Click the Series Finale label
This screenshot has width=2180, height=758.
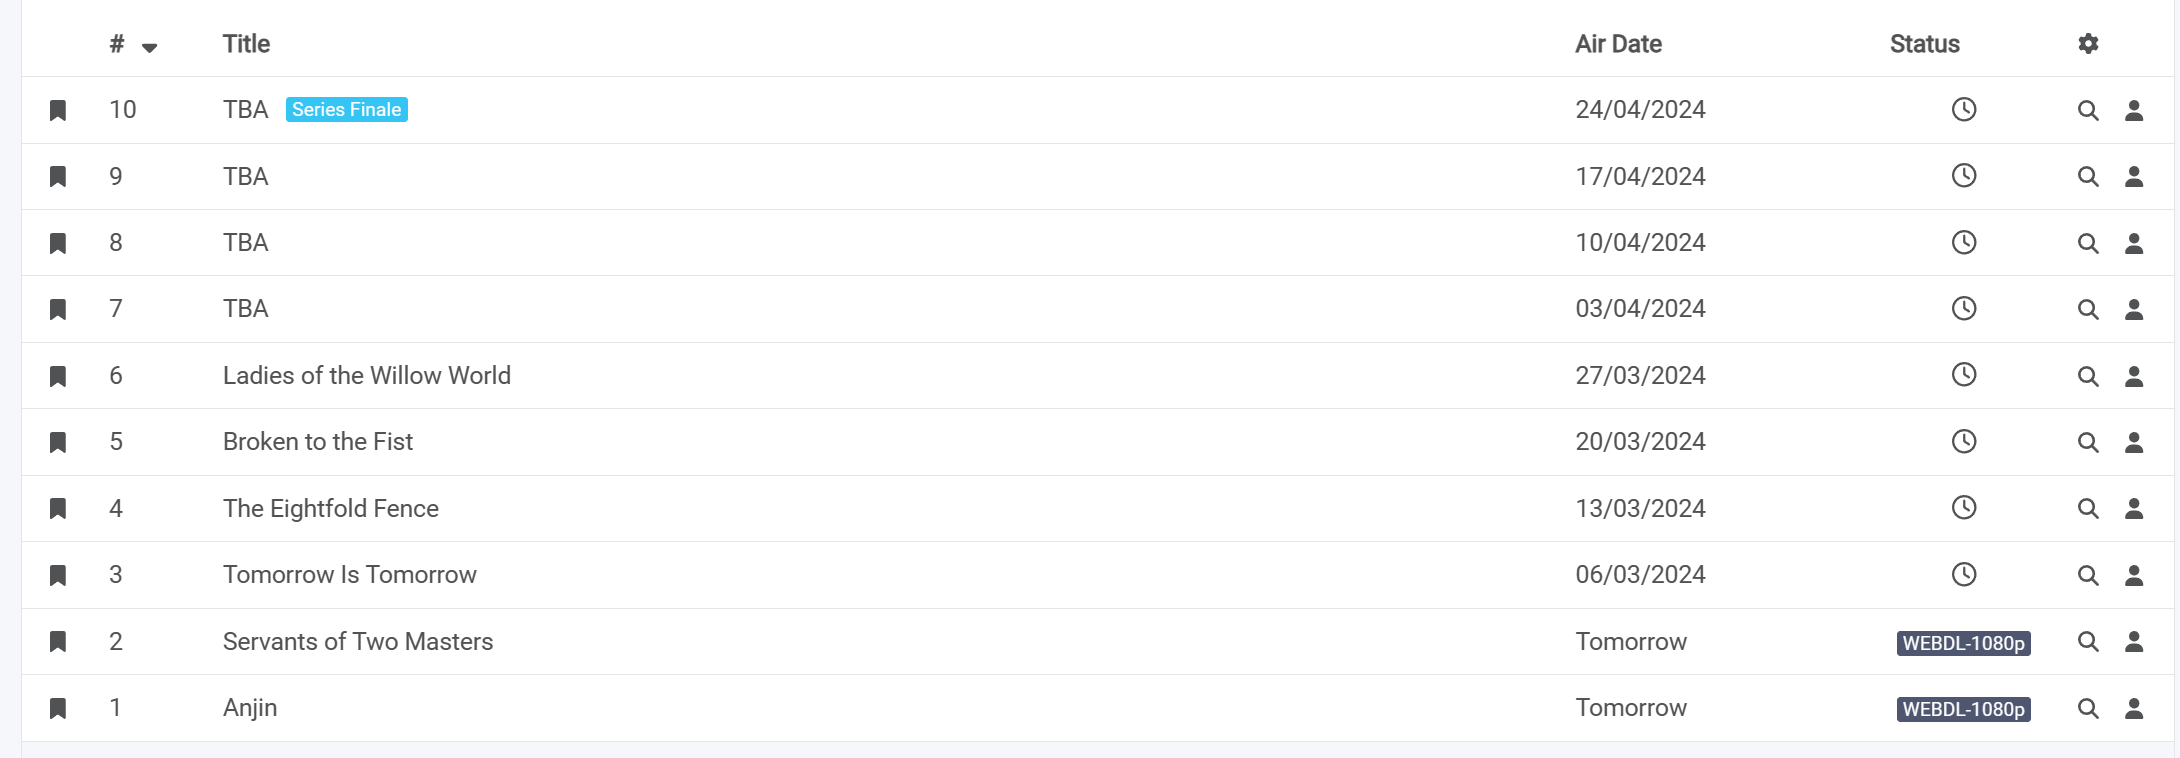(x=346, y=110)
